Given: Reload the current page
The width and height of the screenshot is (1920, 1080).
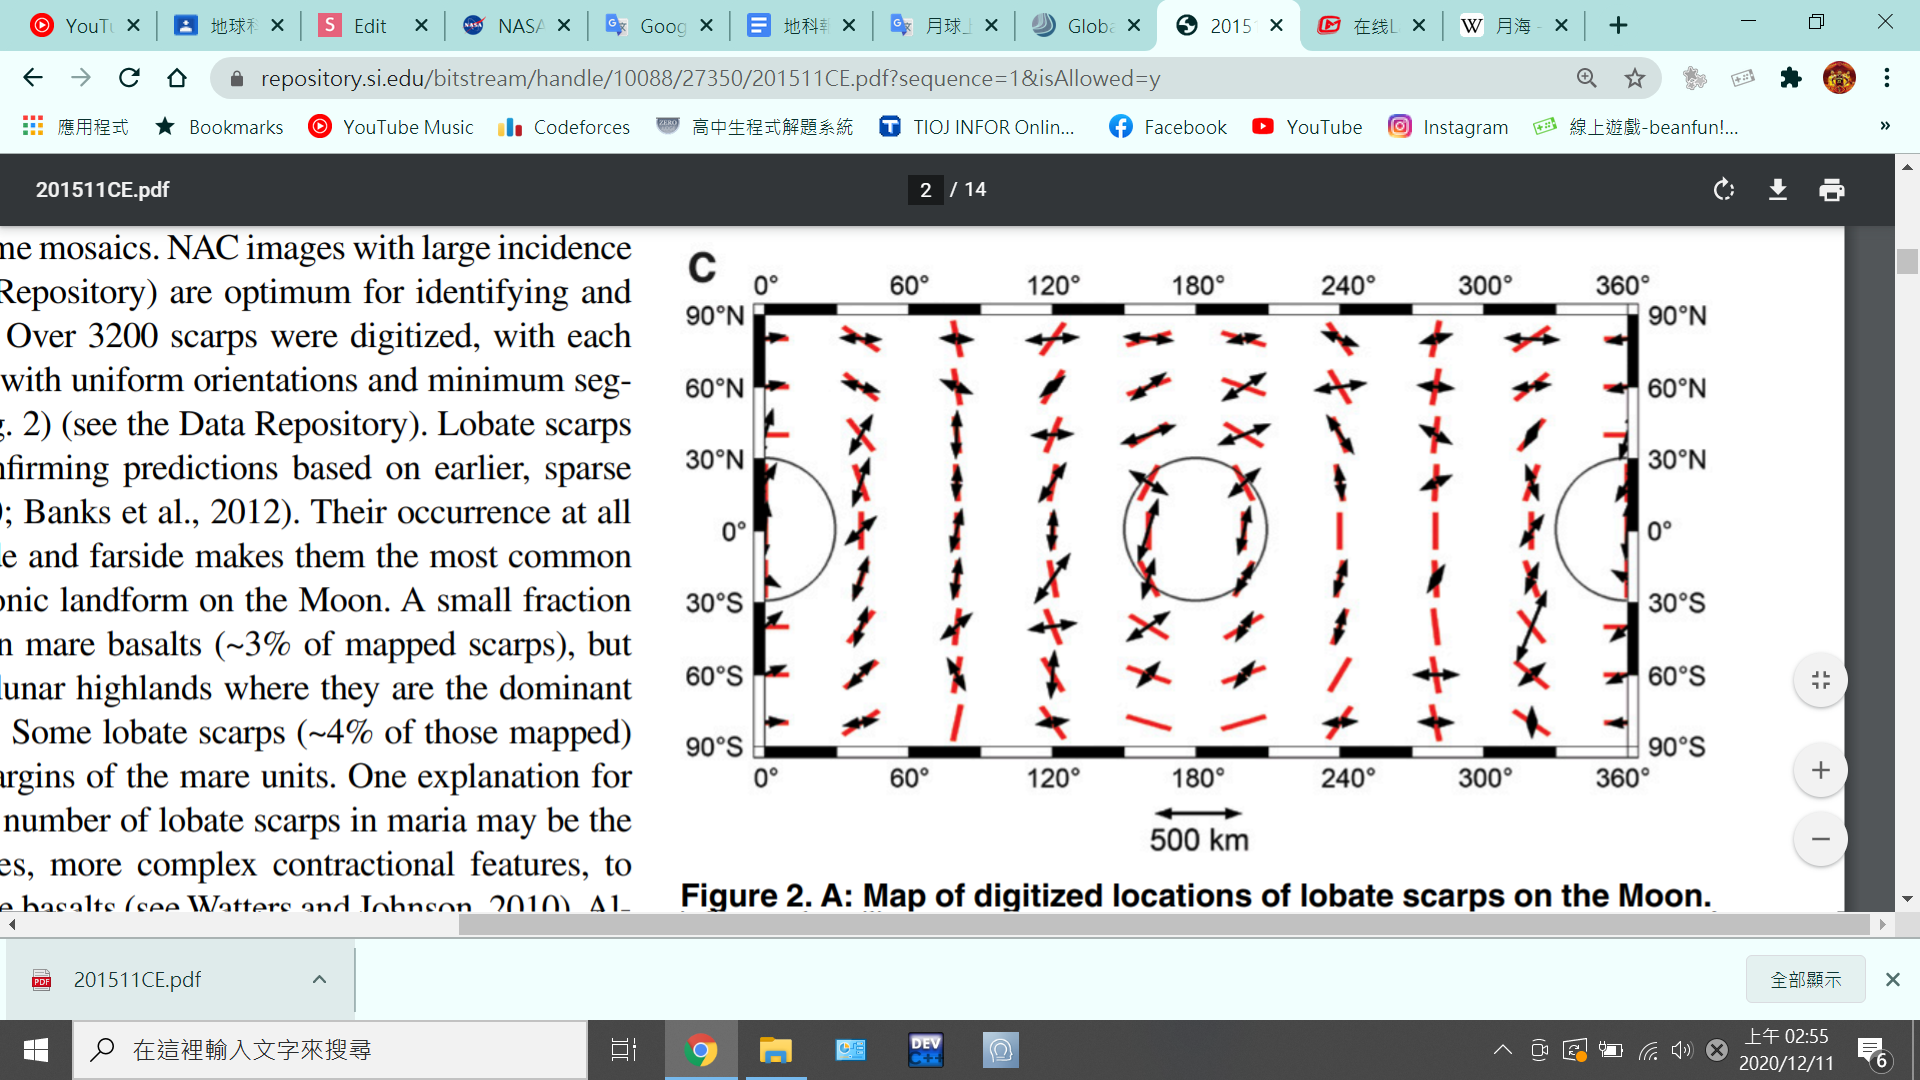Looking at the screenshot, I should pos(129,78).
